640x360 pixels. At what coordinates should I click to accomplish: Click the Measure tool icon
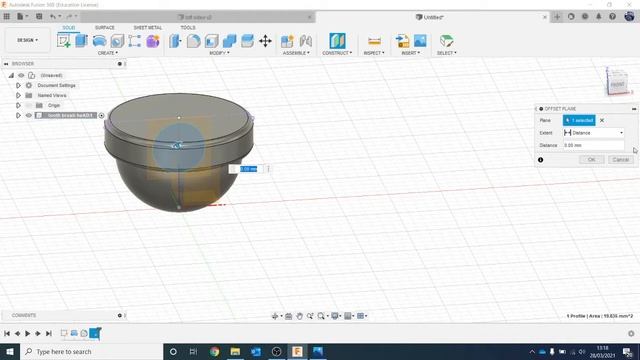(374, 41)
